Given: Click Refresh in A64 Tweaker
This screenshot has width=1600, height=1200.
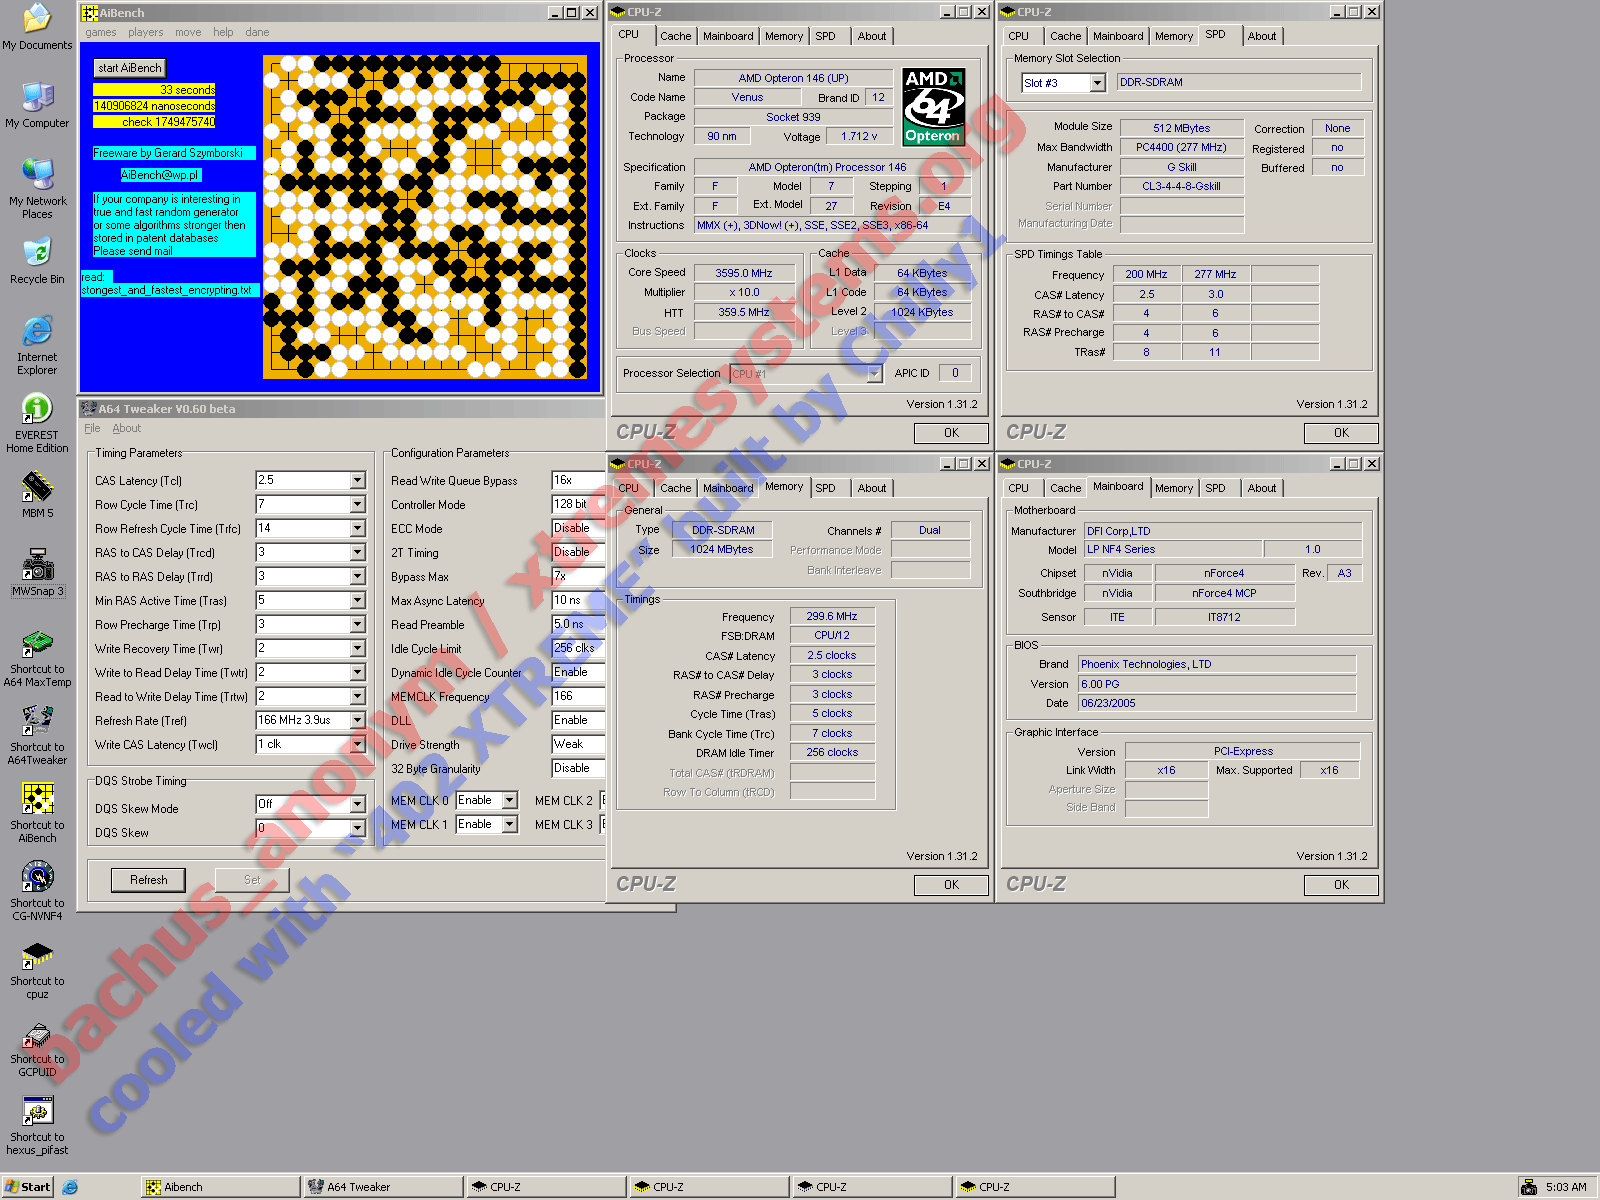Looking at the screenshot, I should point(149,880).
